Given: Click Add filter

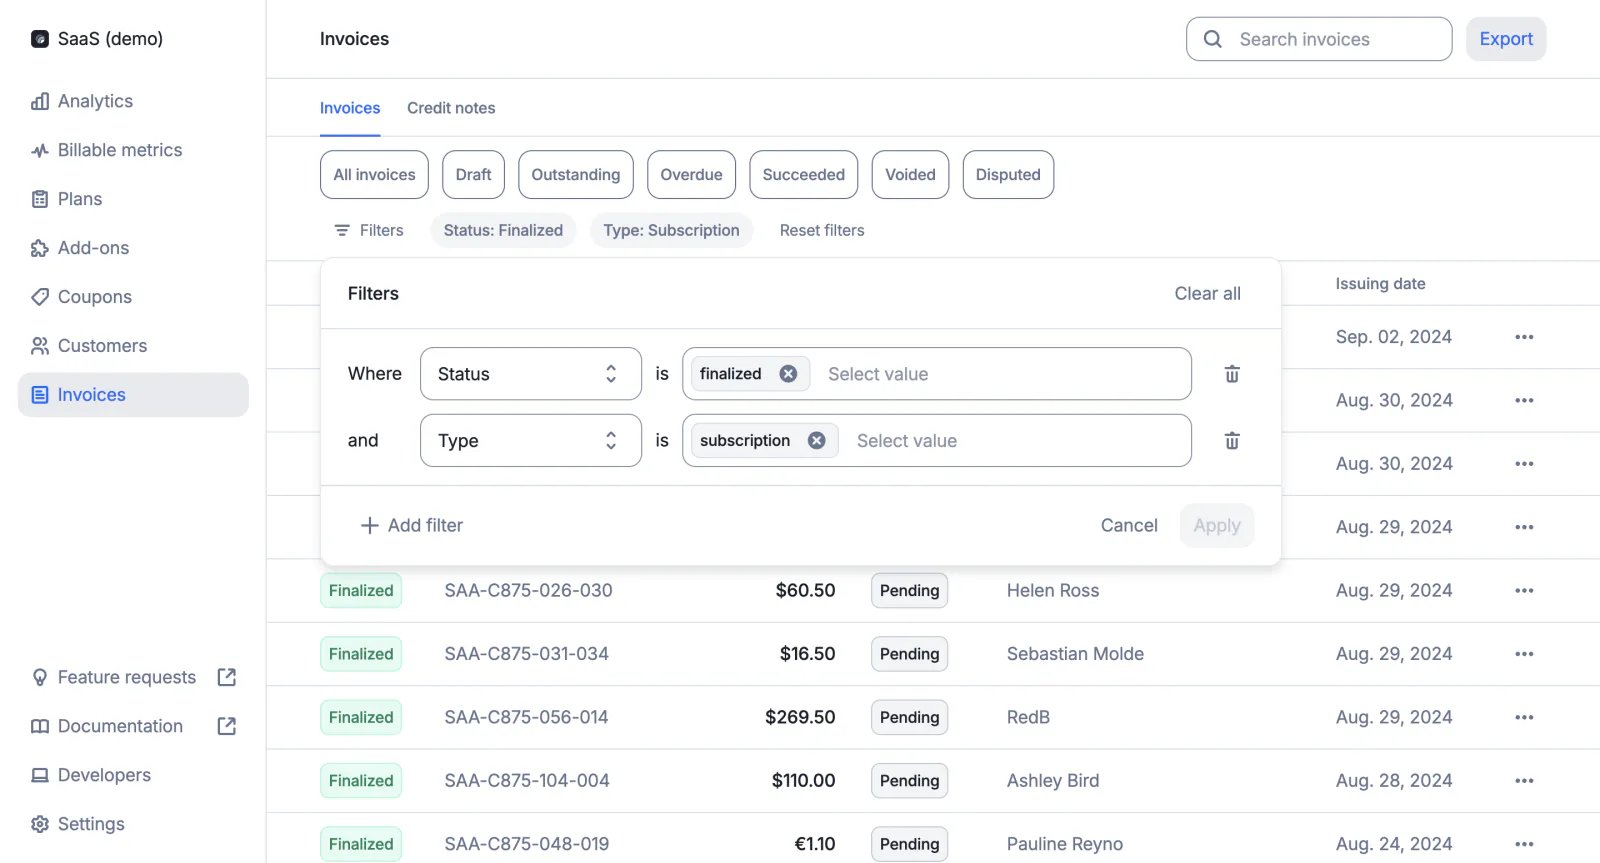Looking at the screenshot, I should (412, 526).
